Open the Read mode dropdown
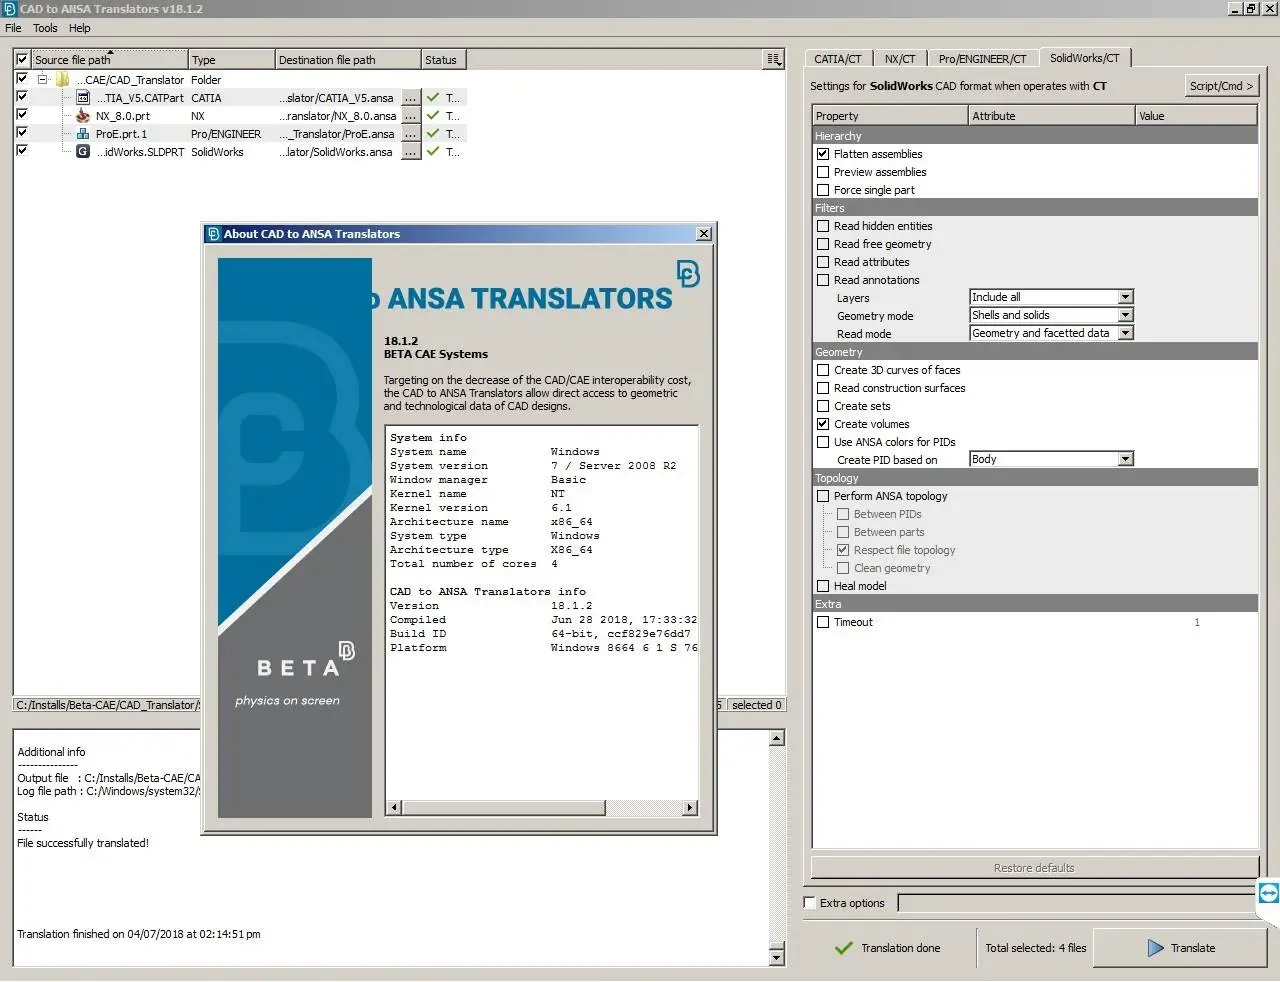Screen dimensions: 1280x982 coord(1051,333)
